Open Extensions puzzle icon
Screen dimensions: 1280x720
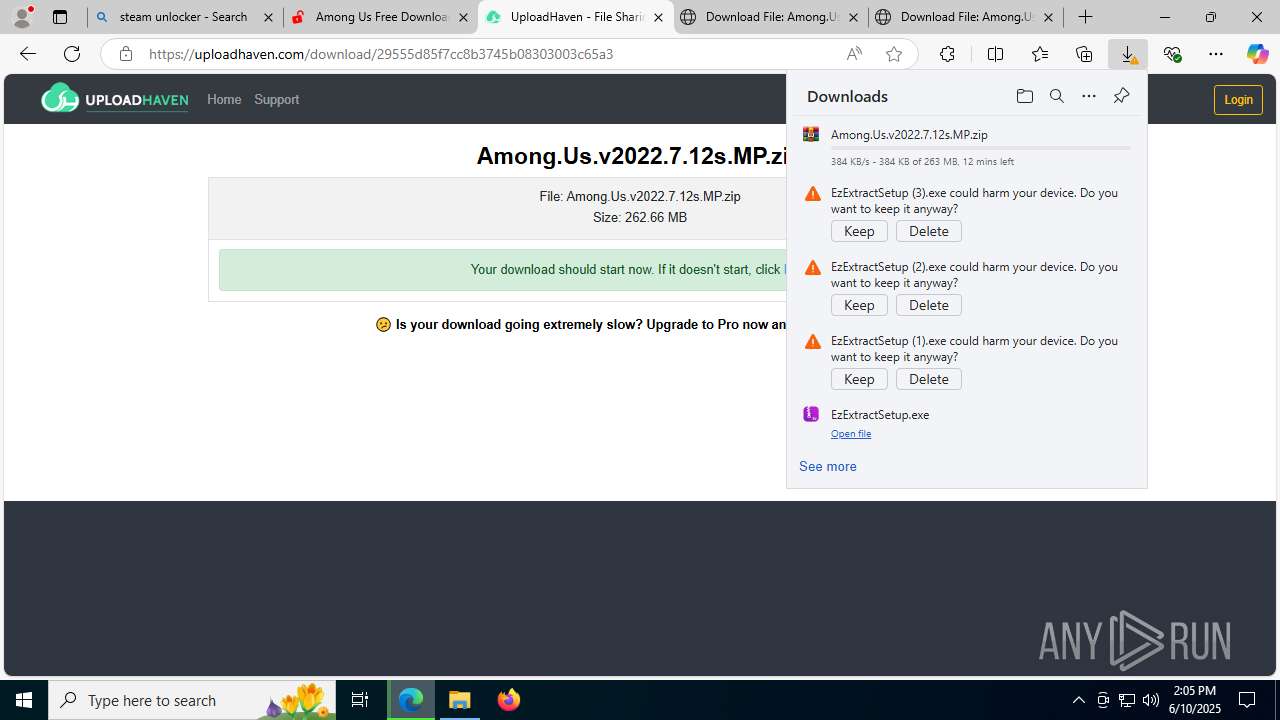pyautogui.click(x=947, y=54)
